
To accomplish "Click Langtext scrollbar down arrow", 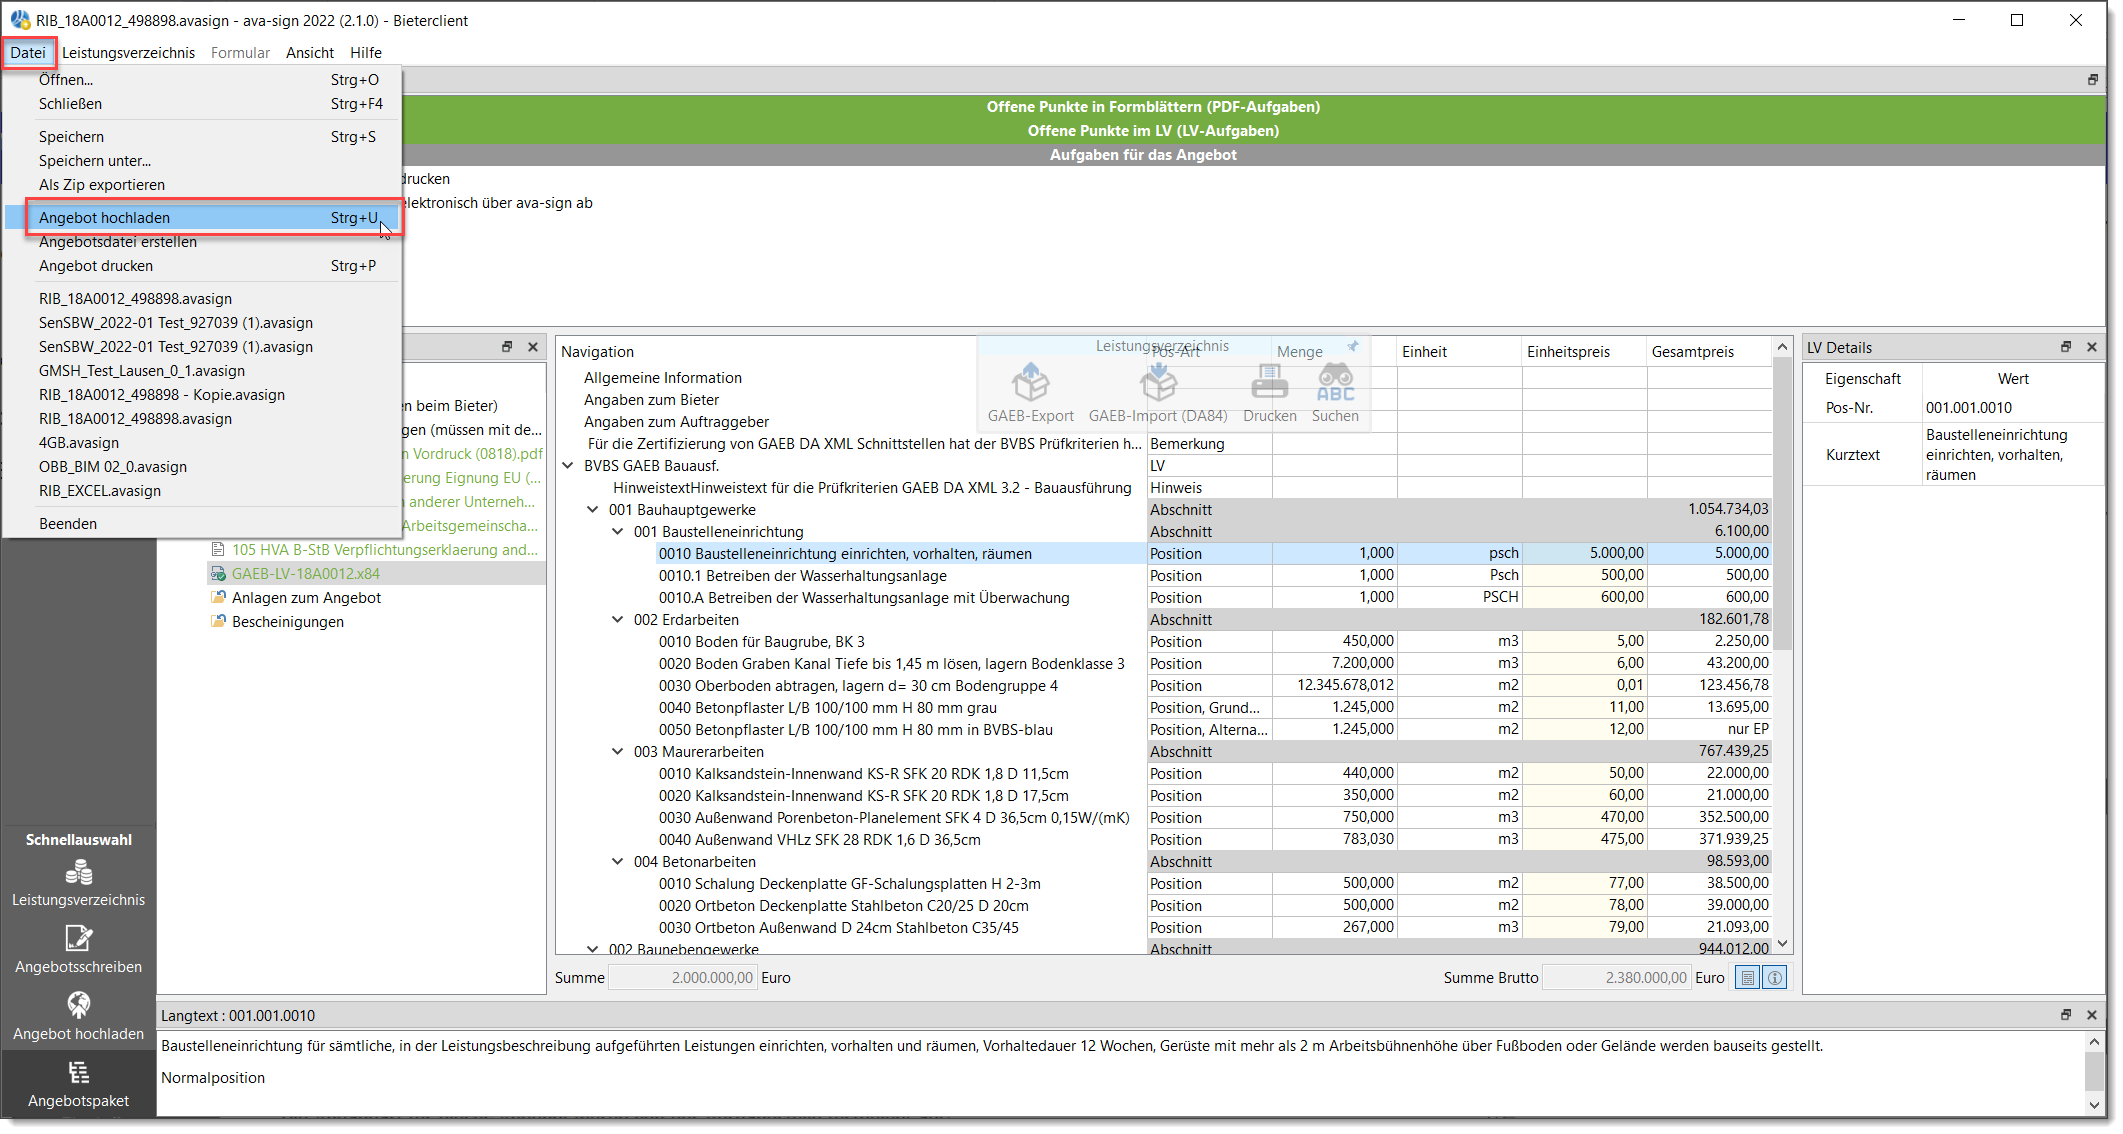I will click(2094, 1105).
